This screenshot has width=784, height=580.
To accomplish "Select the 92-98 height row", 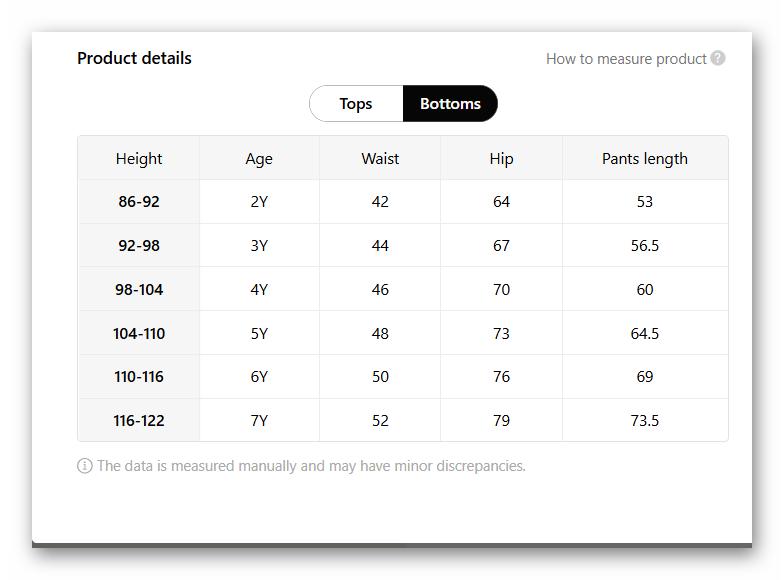I will click(x=139, y=246).
